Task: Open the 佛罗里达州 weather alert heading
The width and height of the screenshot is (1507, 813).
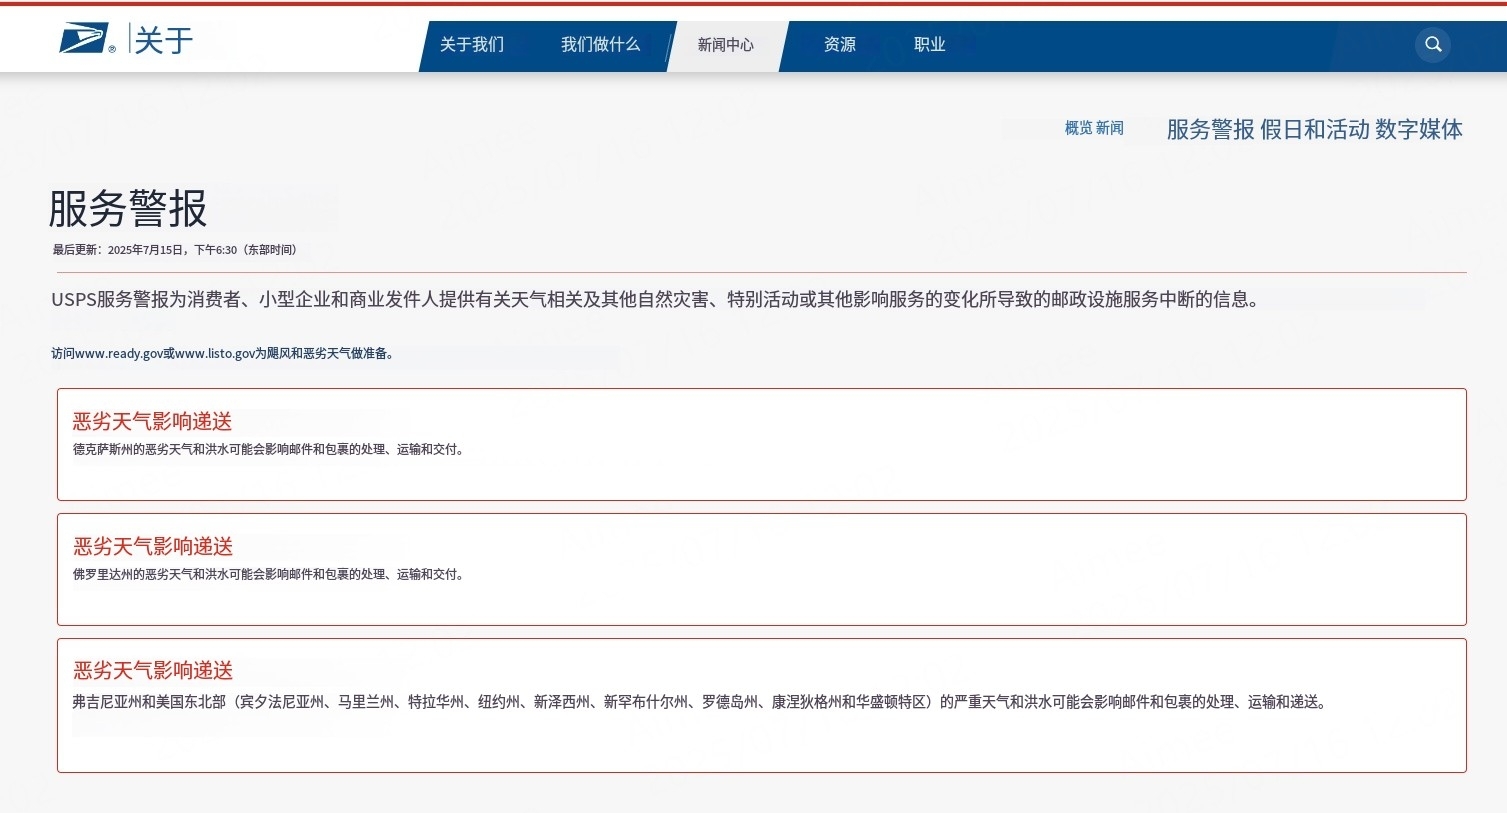Action: [x=153, y=546]
